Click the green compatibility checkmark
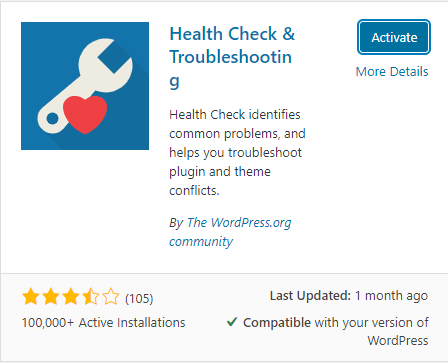This screenshot has height=363, width=448. click(x=232, y=322)
